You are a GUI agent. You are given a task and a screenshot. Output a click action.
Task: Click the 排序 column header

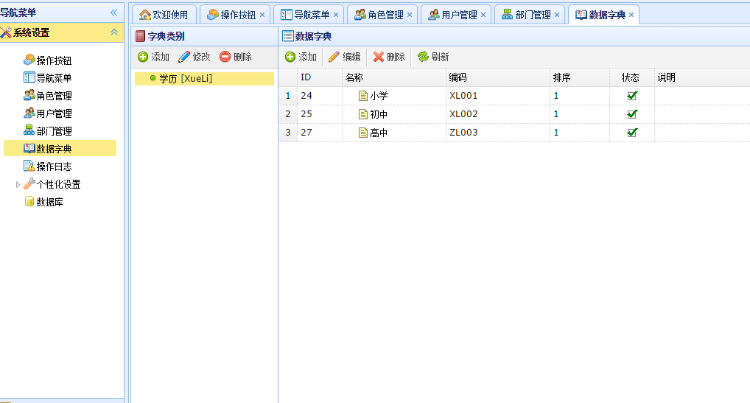click(x=580, y=77)
